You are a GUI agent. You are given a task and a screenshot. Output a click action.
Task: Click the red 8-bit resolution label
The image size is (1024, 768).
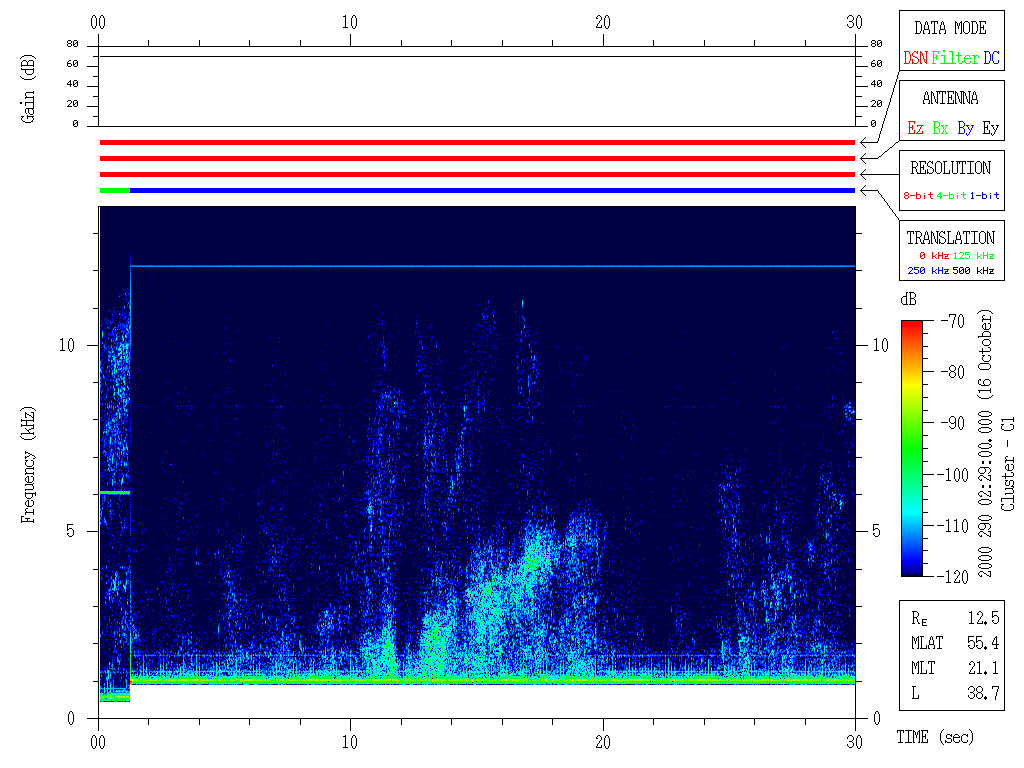(918, 196)
